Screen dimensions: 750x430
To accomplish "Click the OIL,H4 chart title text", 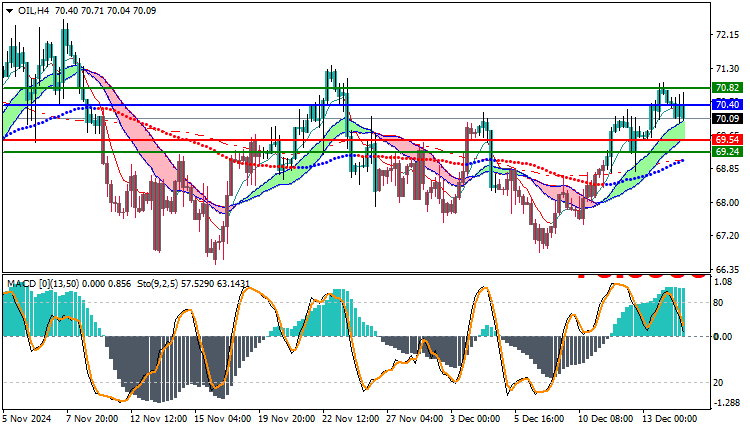I will (33, 11).
